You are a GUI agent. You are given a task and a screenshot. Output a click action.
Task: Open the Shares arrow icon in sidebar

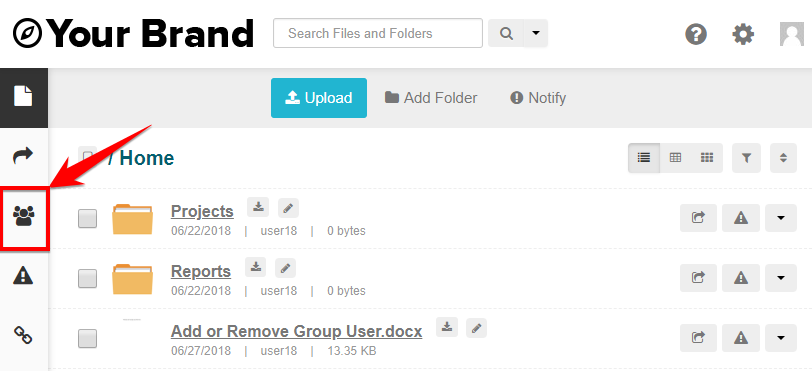click(x=23, y=155)
